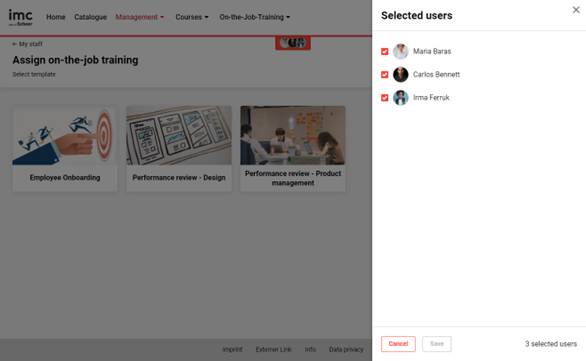
Task: Open the Imprint footer link
Action: click(232, 349)
